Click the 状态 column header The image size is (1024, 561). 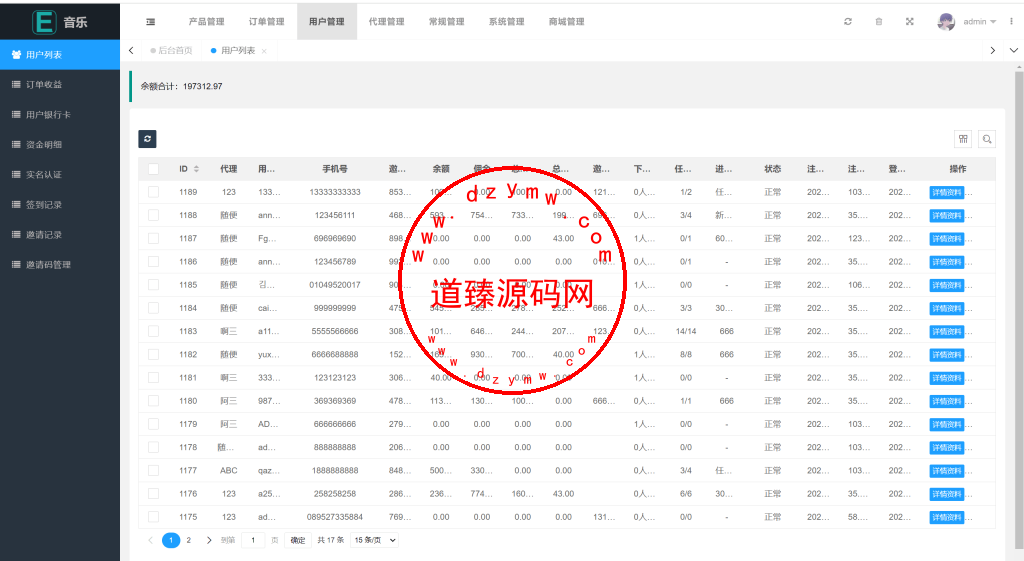pyautogui.click(x=773, y=169)
